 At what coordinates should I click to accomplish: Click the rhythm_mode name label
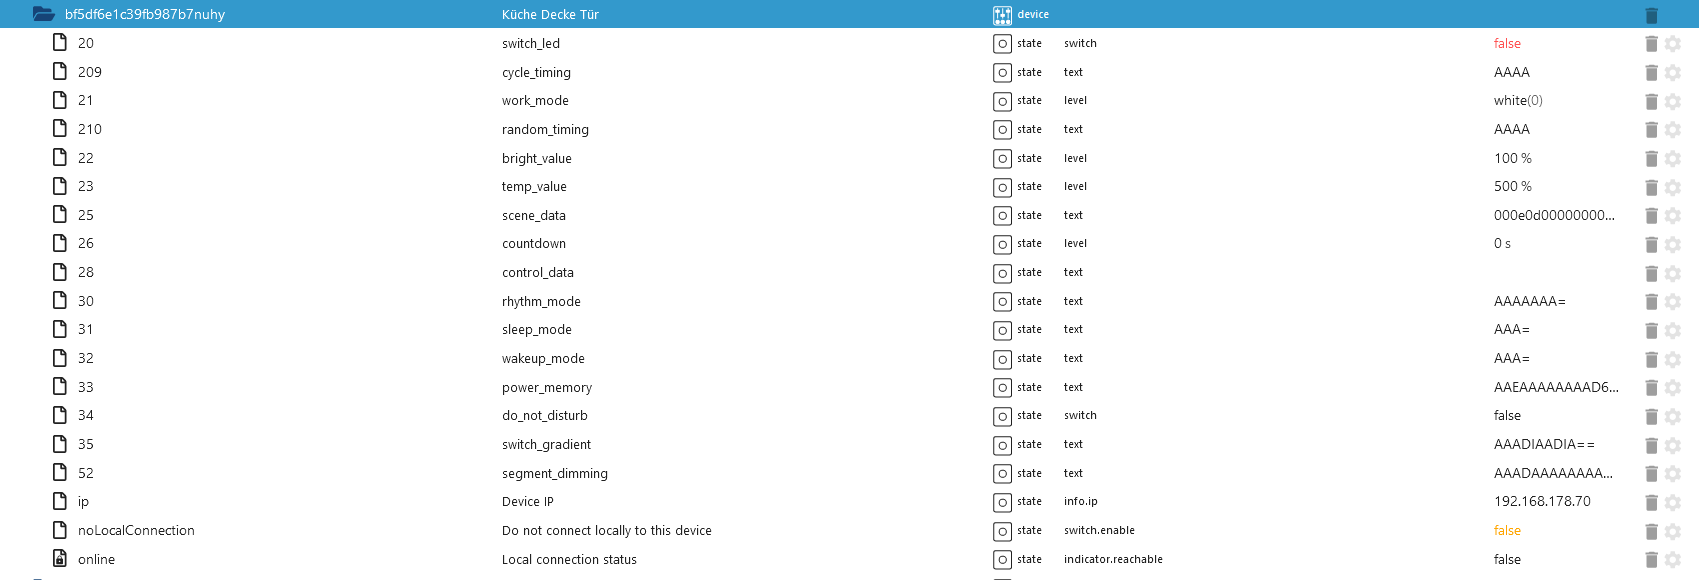[541, 302]
